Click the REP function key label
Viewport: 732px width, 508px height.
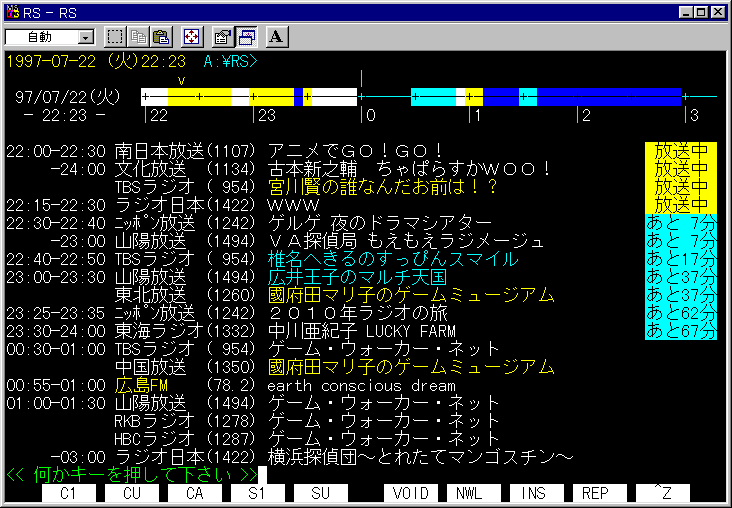click(x=600, y=493)
